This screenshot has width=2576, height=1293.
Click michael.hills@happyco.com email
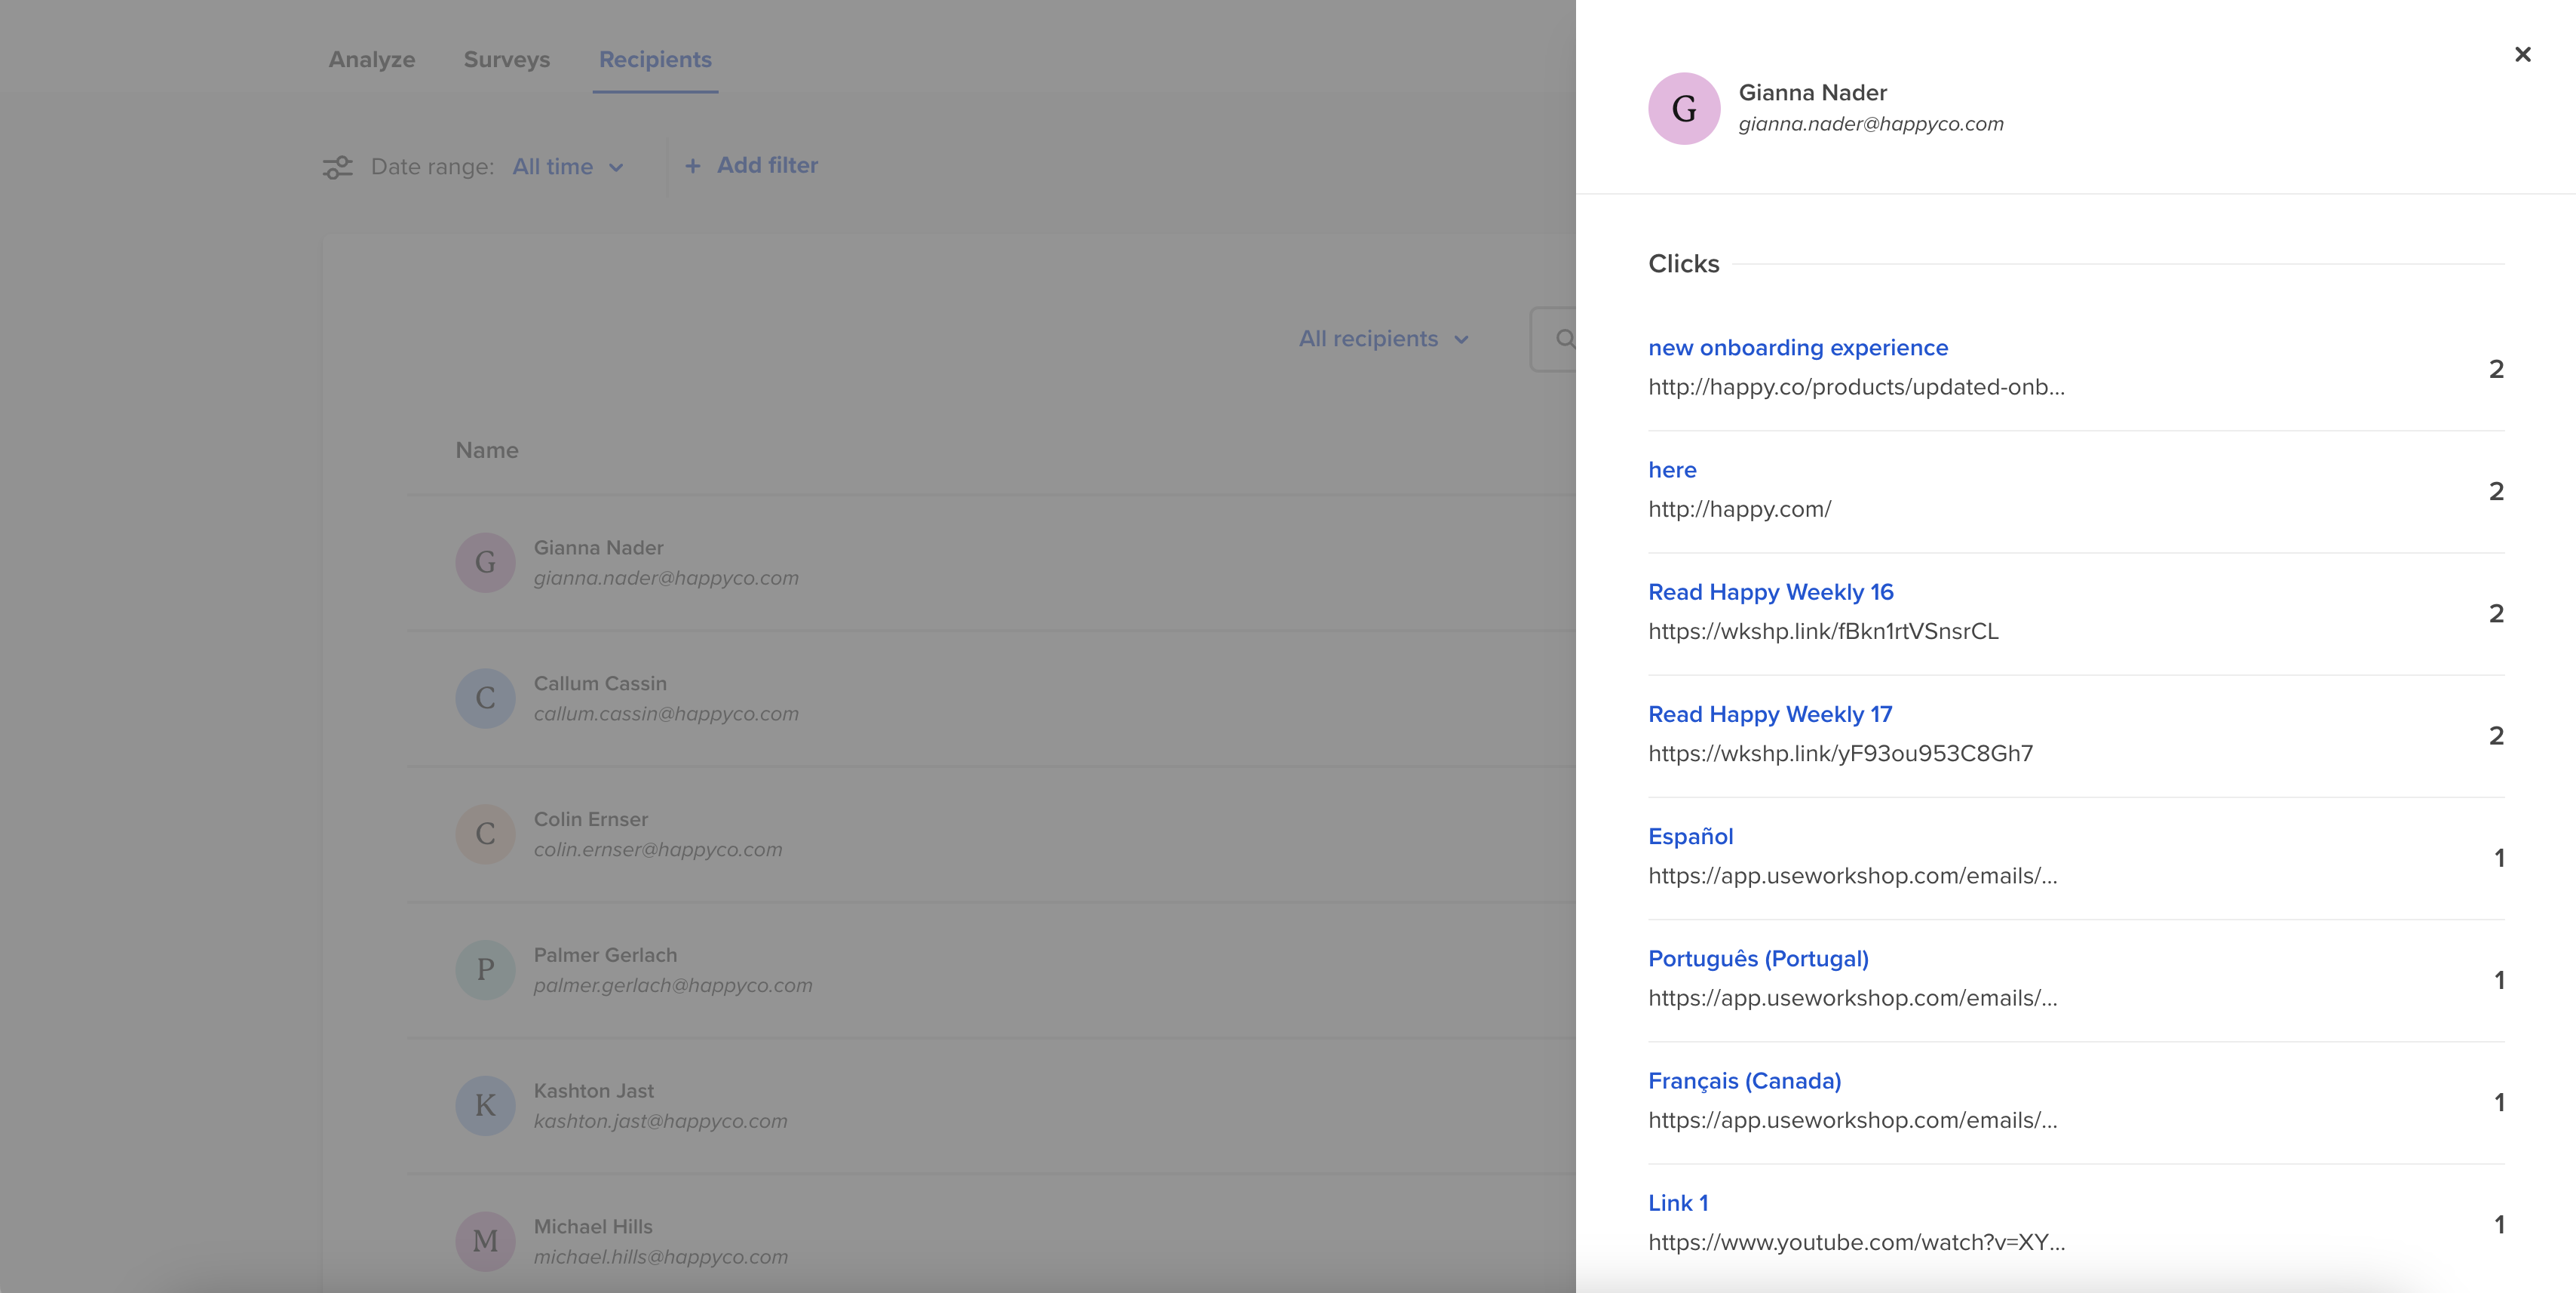point(660,1257)
